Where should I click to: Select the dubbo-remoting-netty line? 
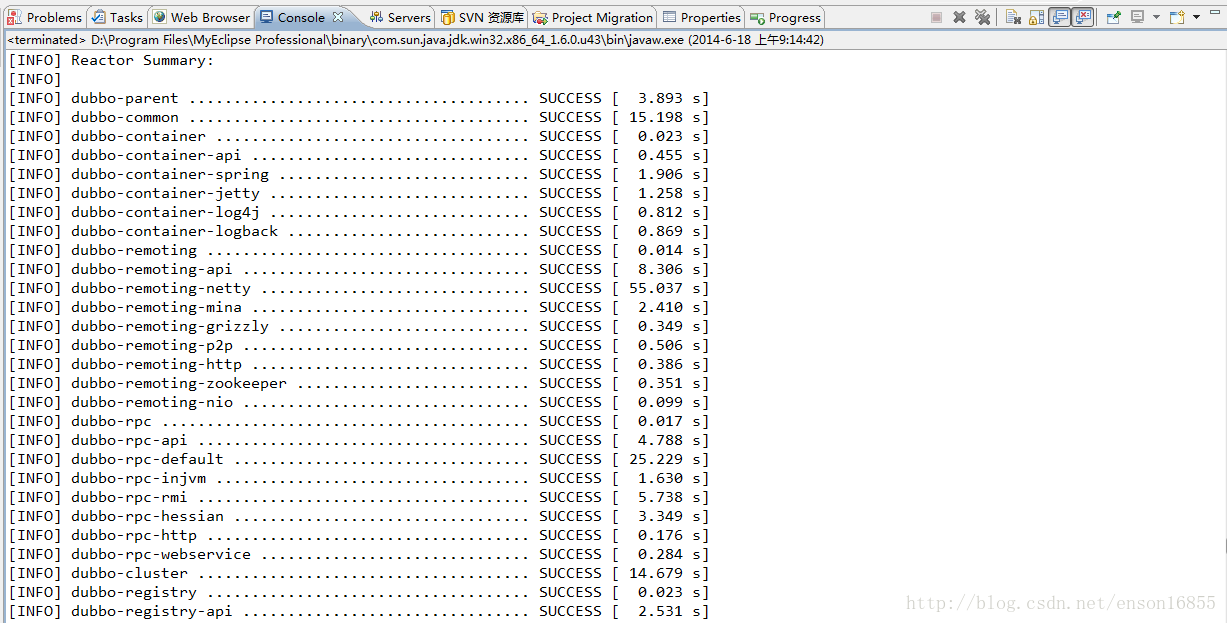coord(359,288)
